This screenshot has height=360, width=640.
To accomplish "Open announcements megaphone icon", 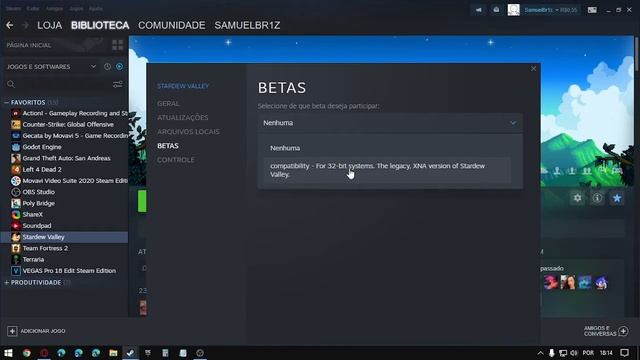I will pyautogui.click(x=478, y=10).
